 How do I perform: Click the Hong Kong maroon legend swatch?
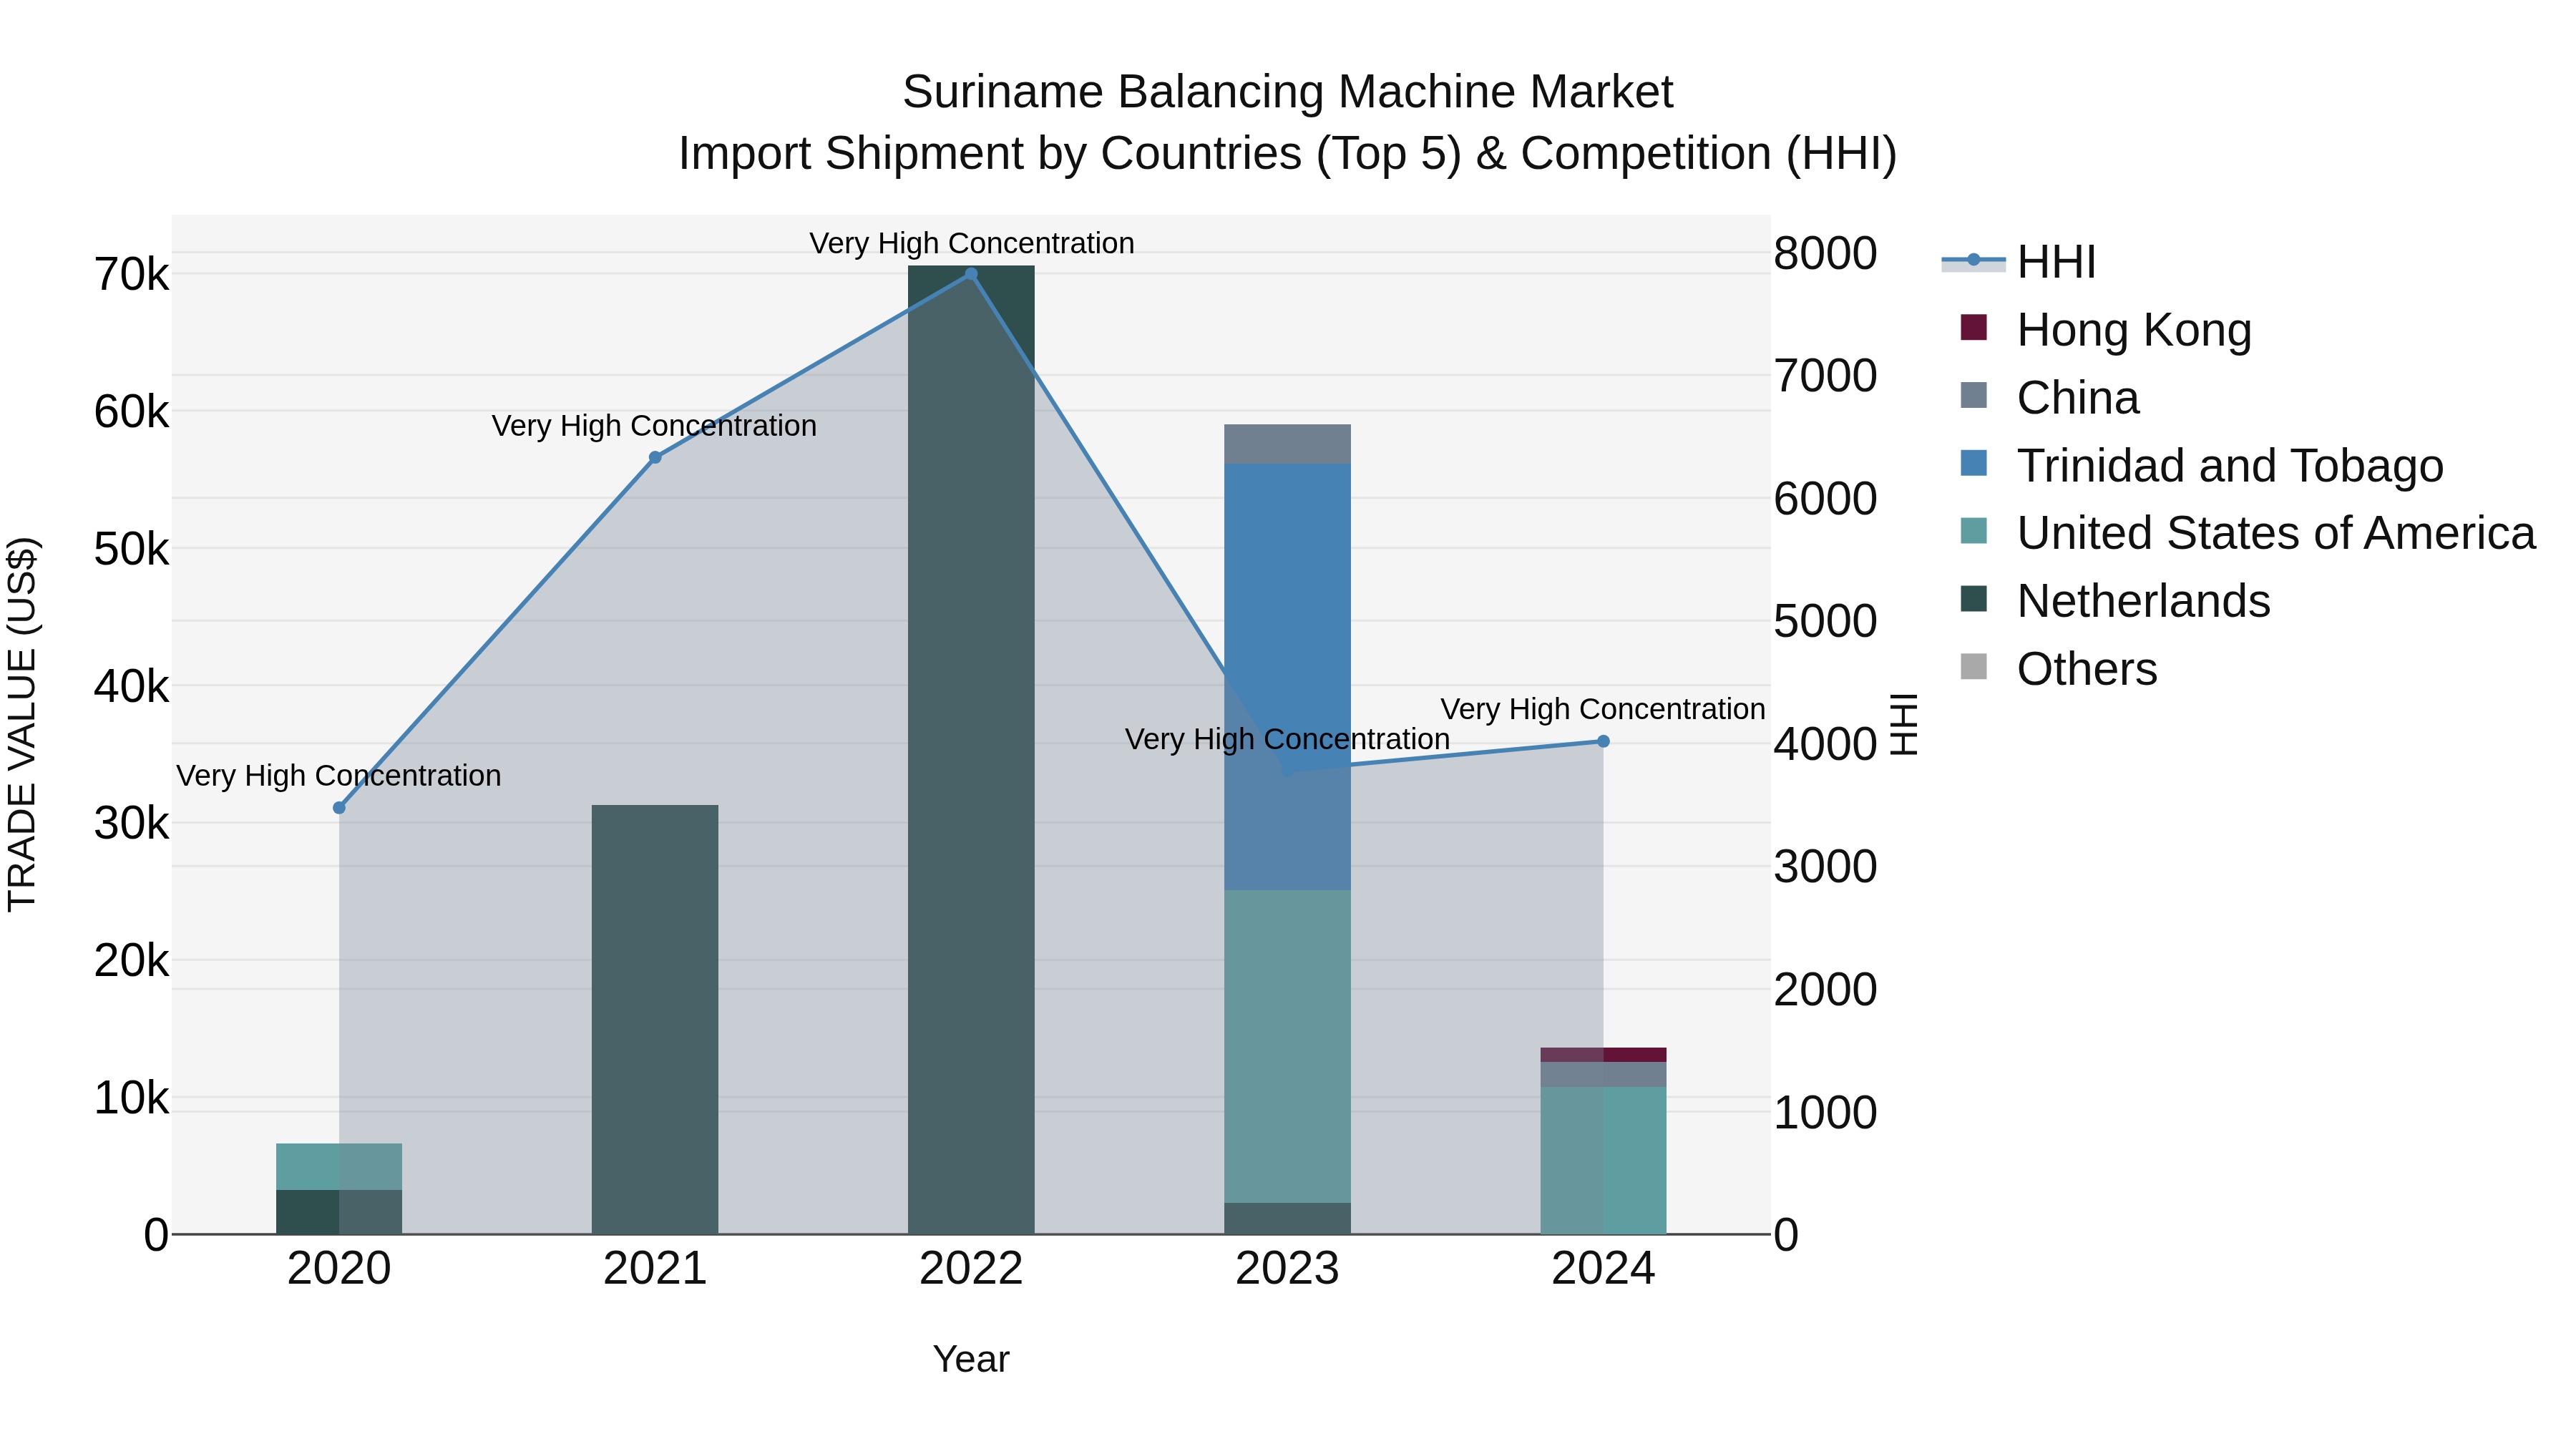[1974, 327]
